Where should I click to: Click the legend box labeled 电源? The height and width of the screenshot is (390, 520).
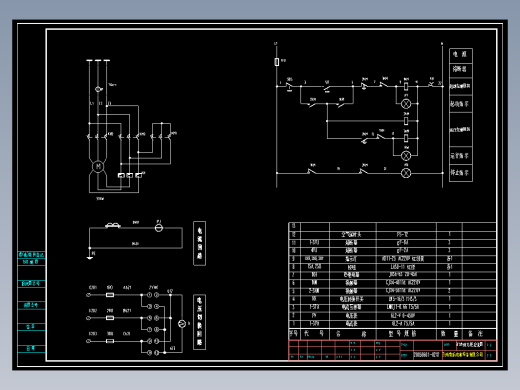pos(461,55)
